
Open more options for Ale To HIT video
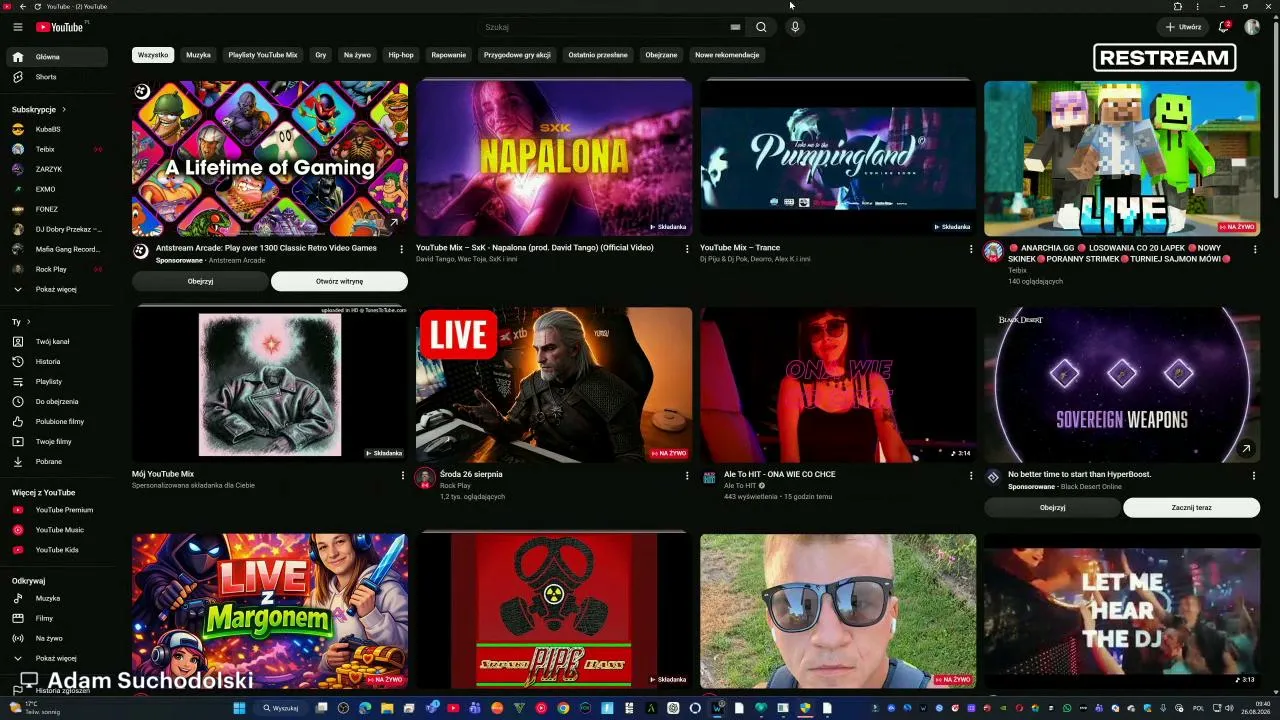click(970, 476)
